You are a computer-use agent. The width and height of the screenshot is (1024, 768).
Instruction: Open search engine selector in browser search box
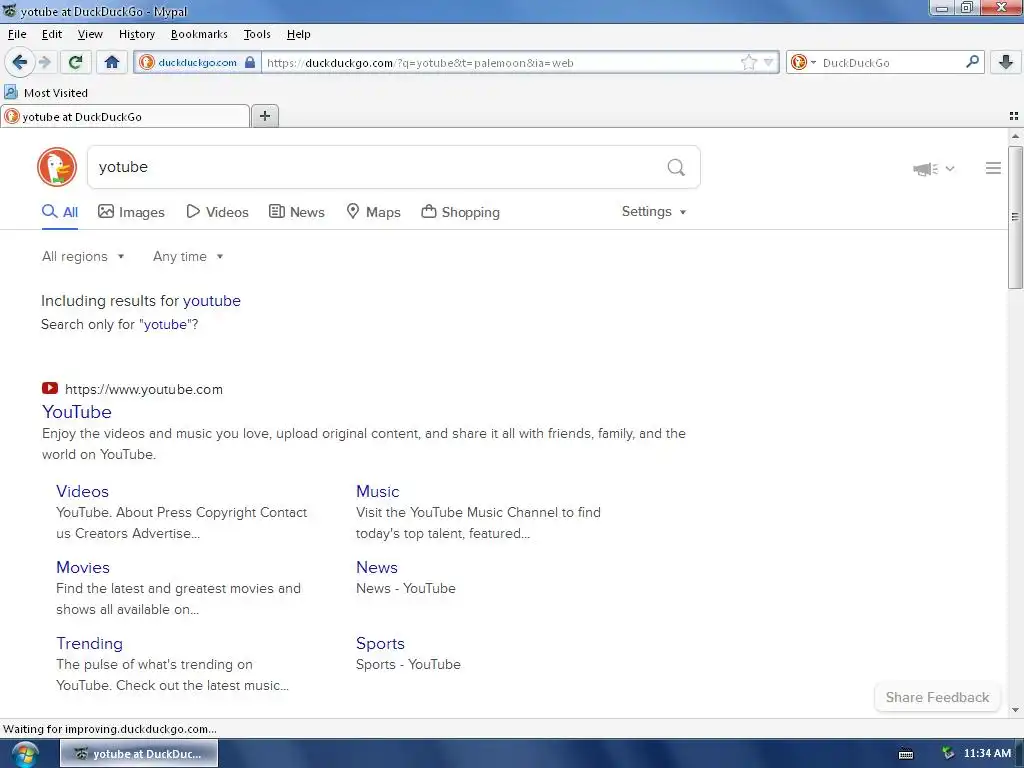pos(803,63)
